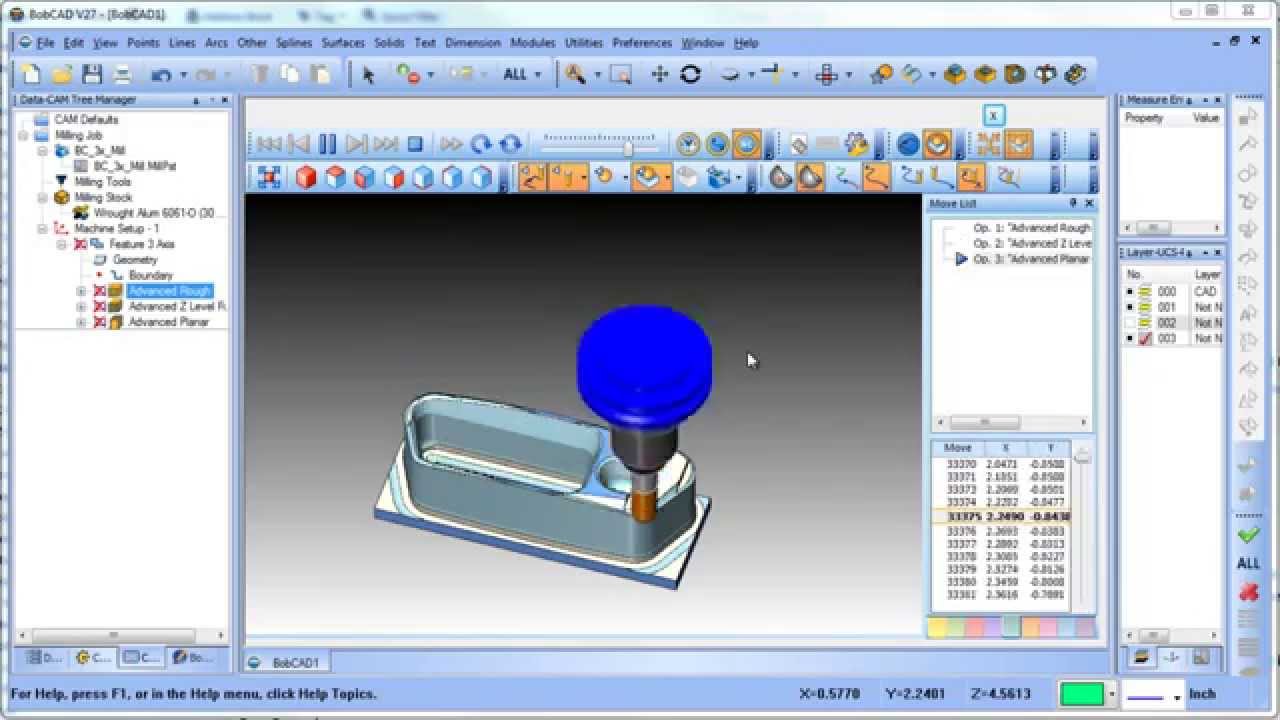Collapse Machine Setup - 1 node

coord(43,228)
